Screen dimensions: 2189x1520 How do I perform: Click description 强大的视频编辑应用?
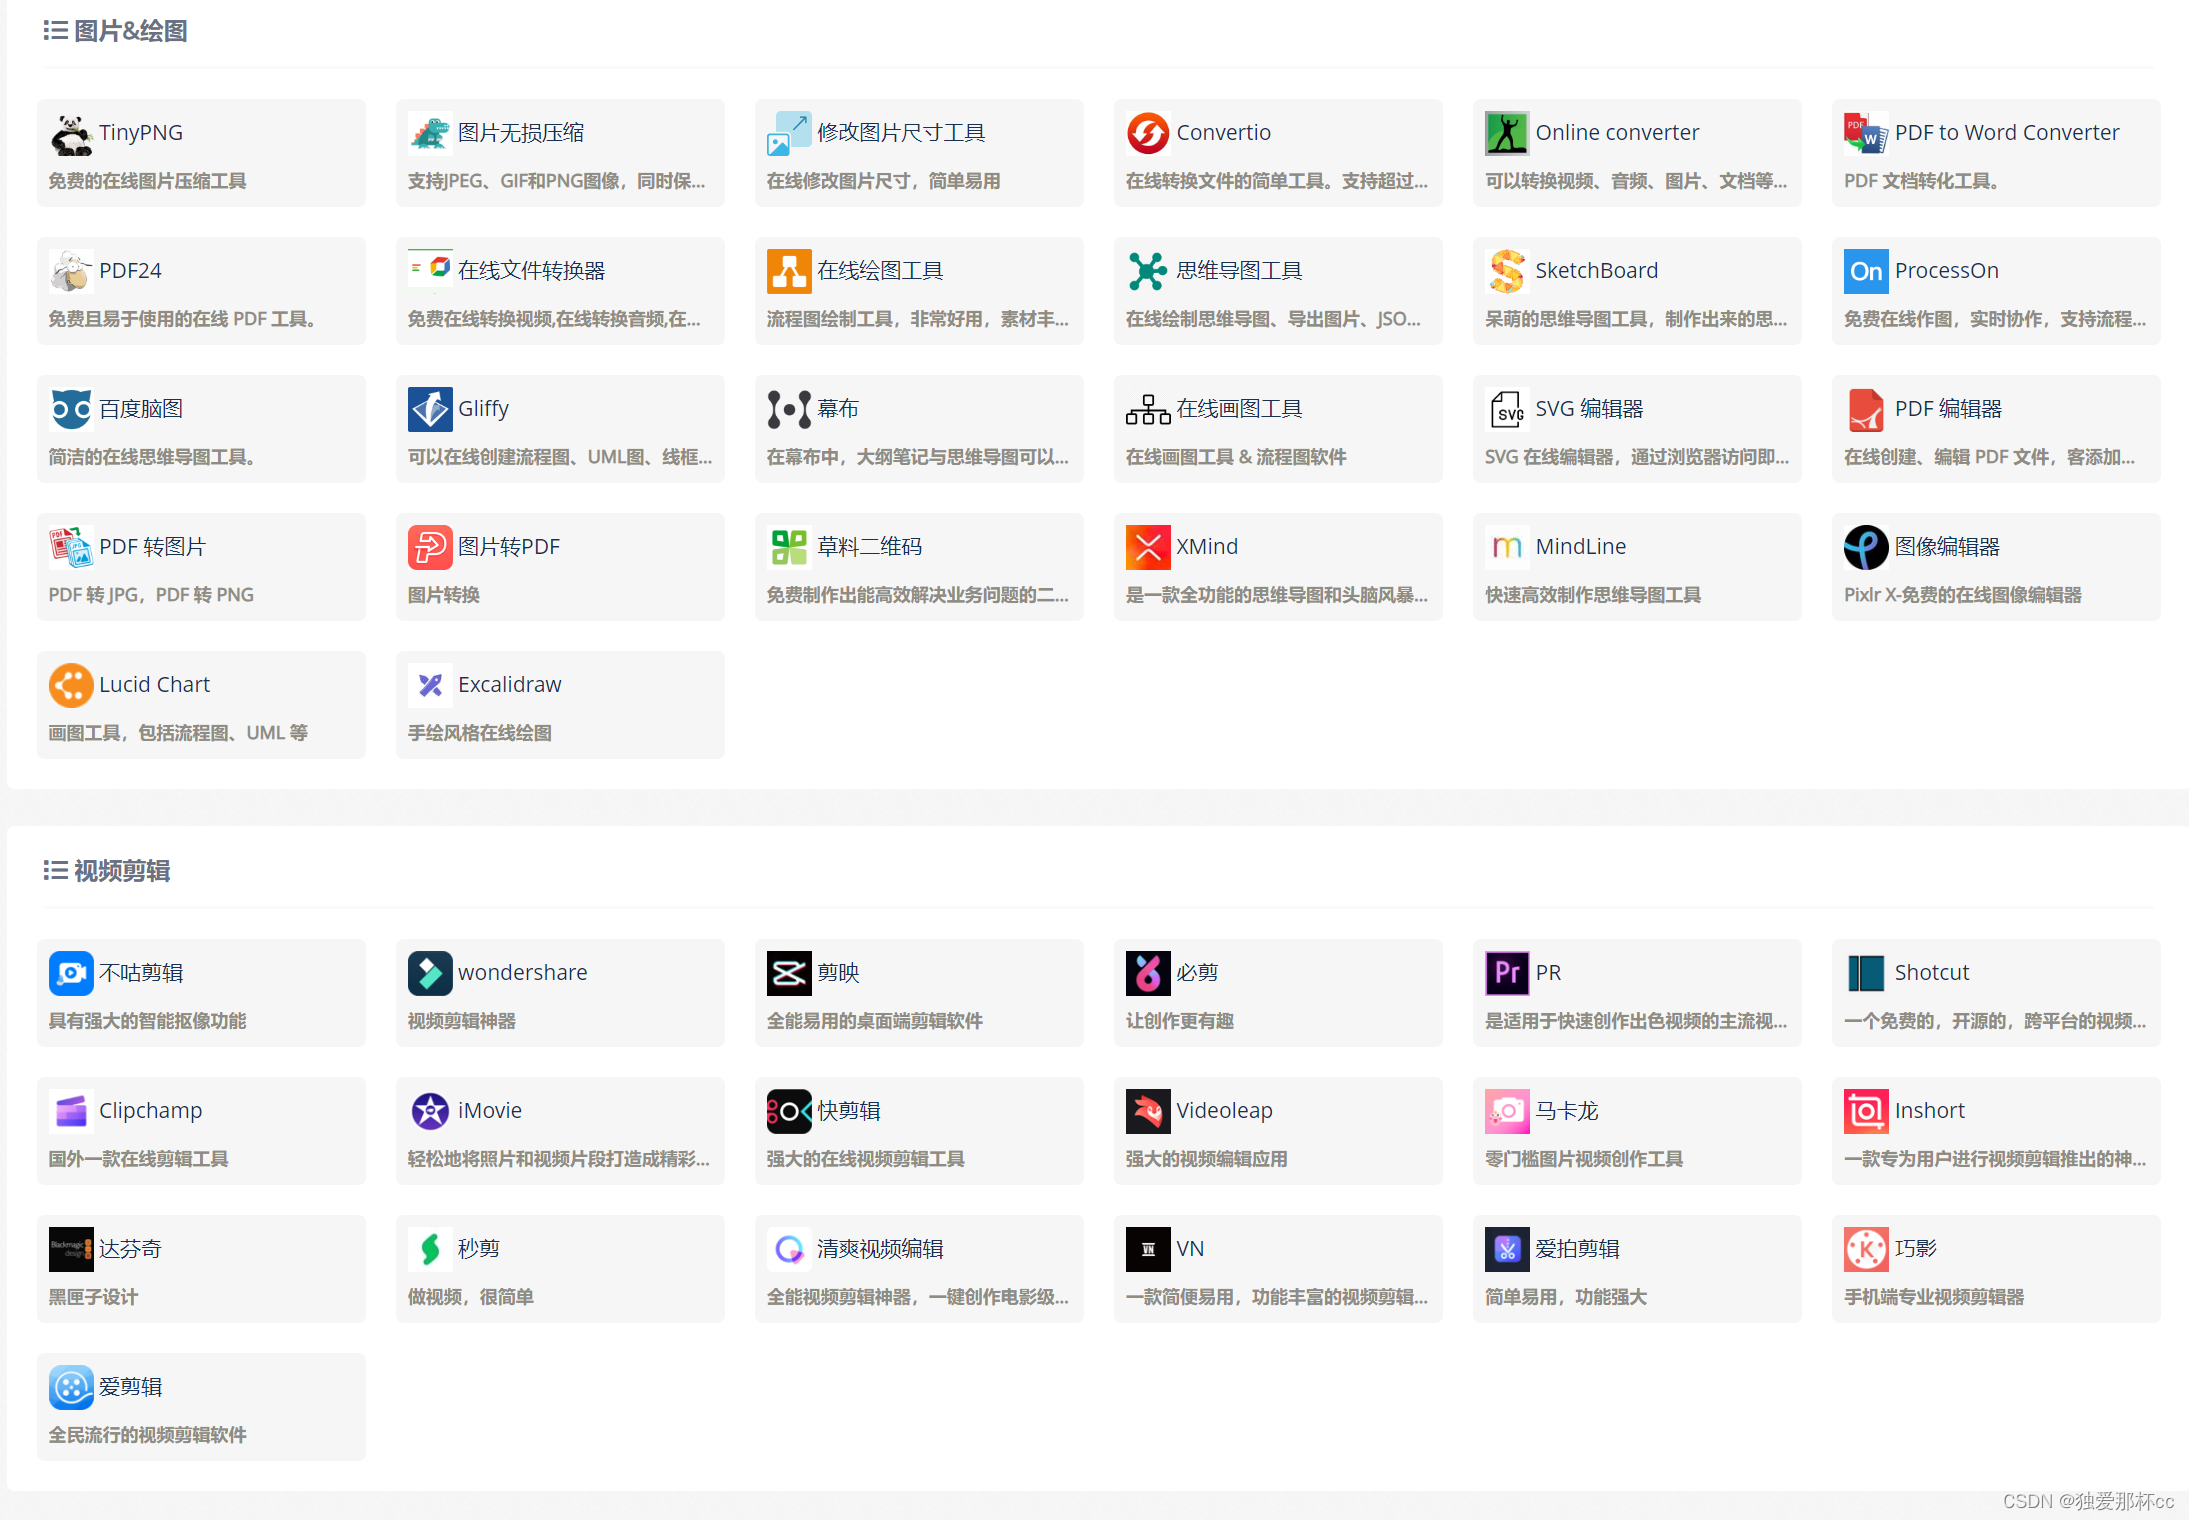[x=1207, y=1159]
